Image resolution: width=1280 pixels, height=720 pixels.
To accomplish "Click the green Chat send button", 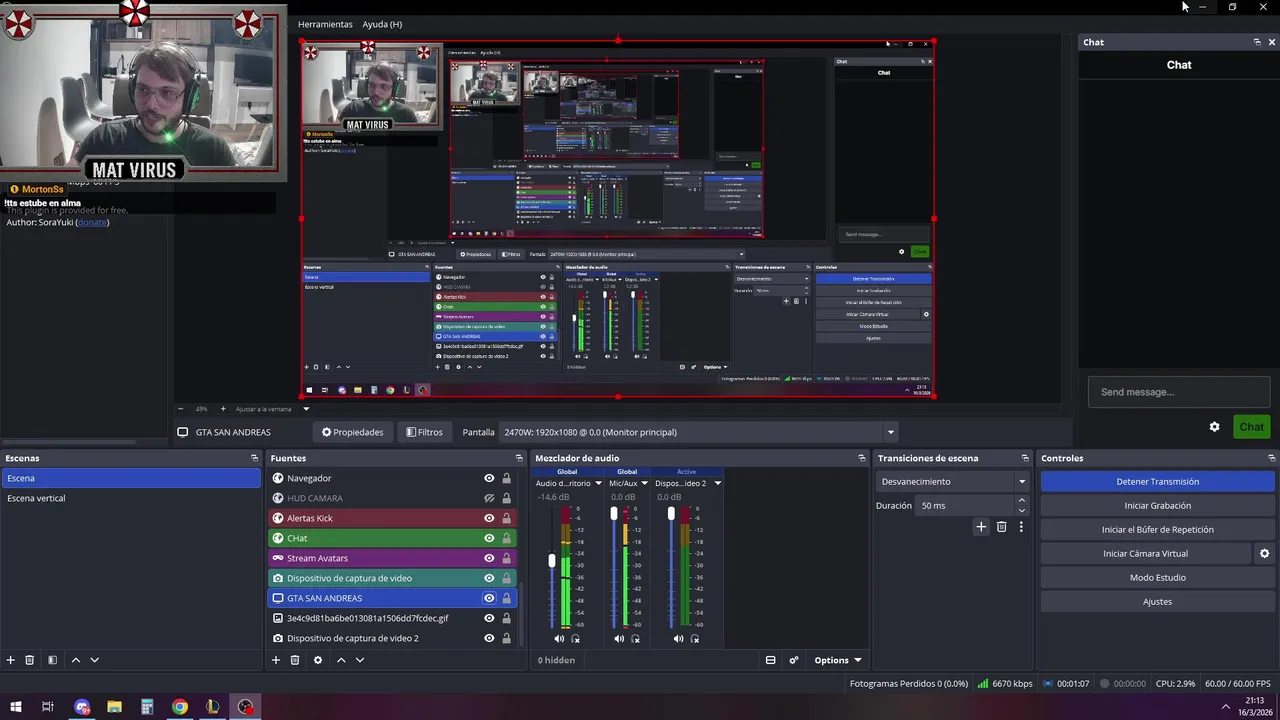I will pyautogui.click(x=1251, y=427).
